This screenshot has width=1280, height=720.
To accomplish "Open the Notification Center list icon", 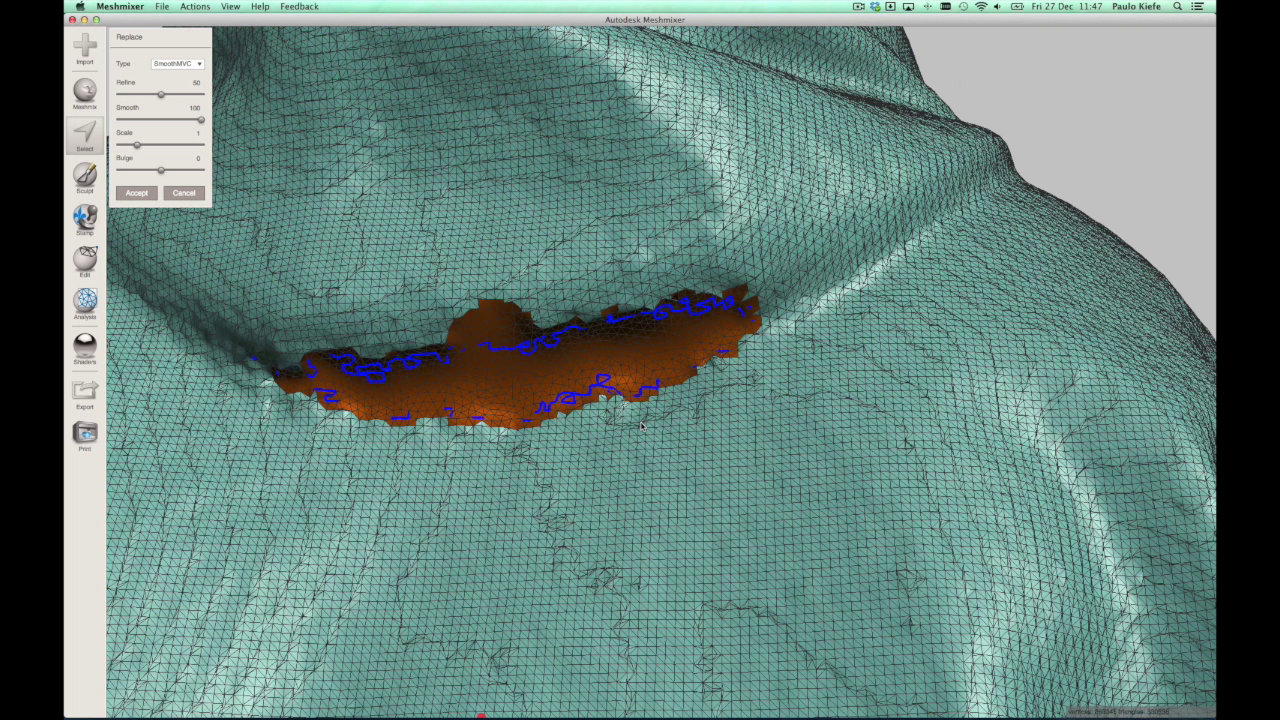I will tap(1197, 6).
